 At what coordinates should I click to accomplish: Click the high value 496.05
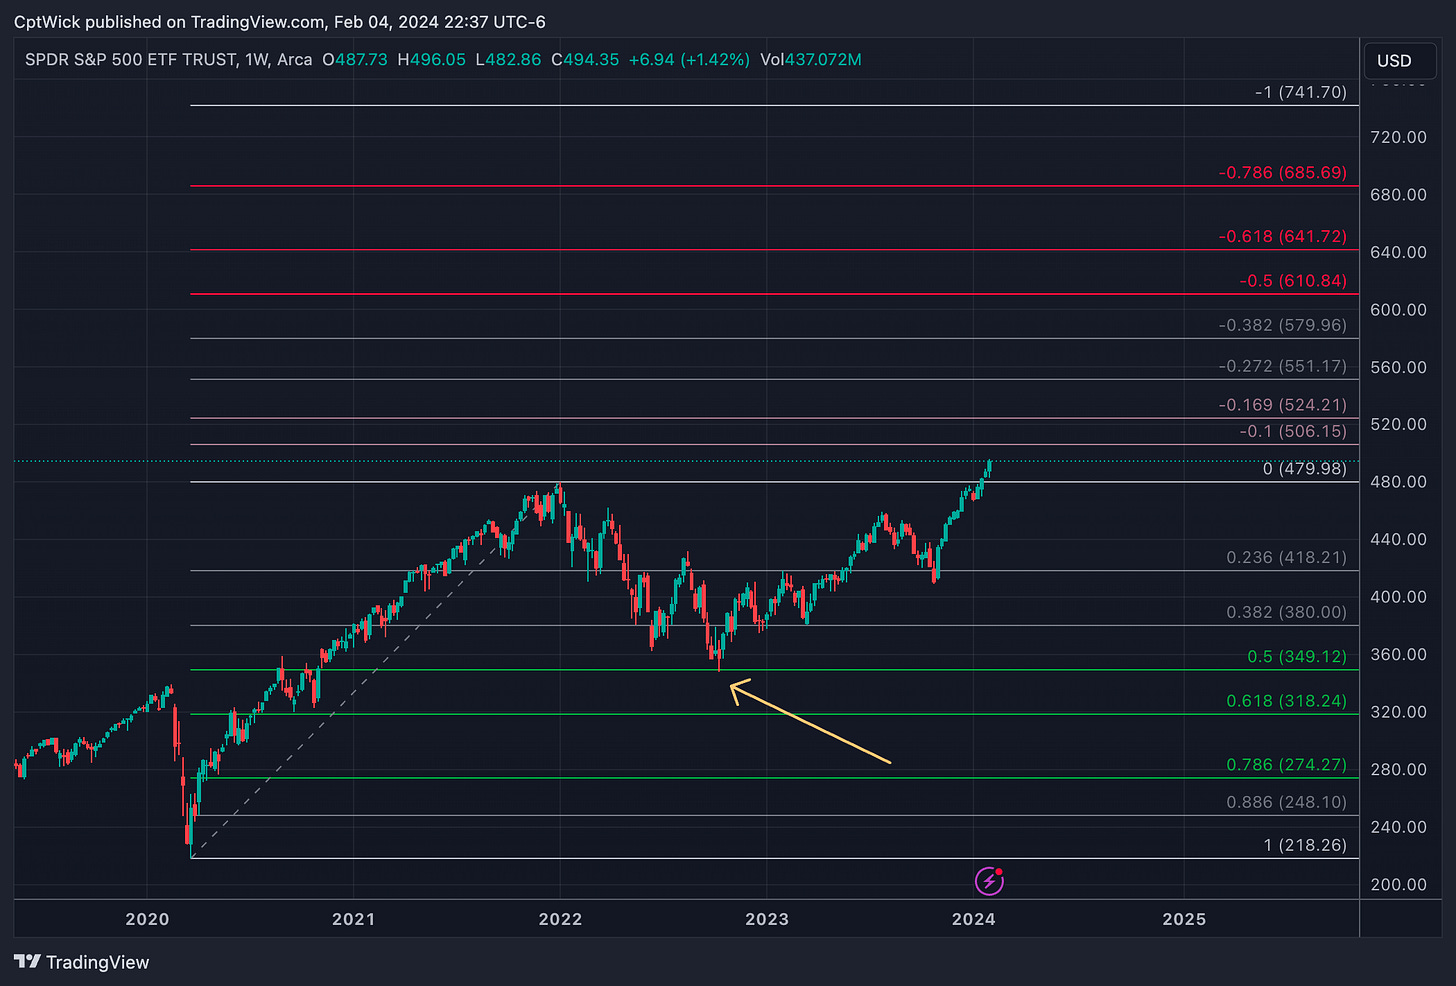point(438,60)
